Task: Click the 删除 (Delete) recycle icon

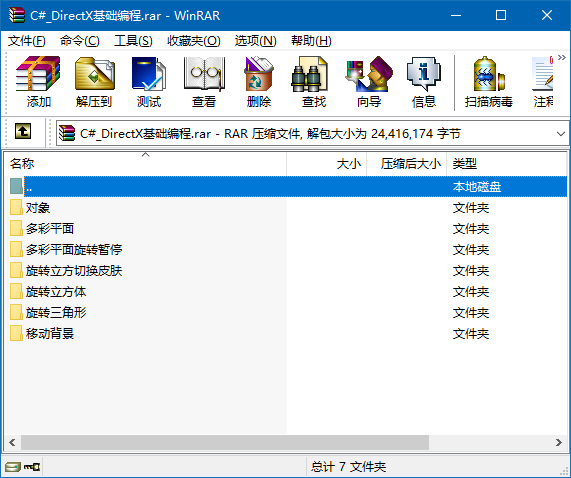Action: point(259,82)
